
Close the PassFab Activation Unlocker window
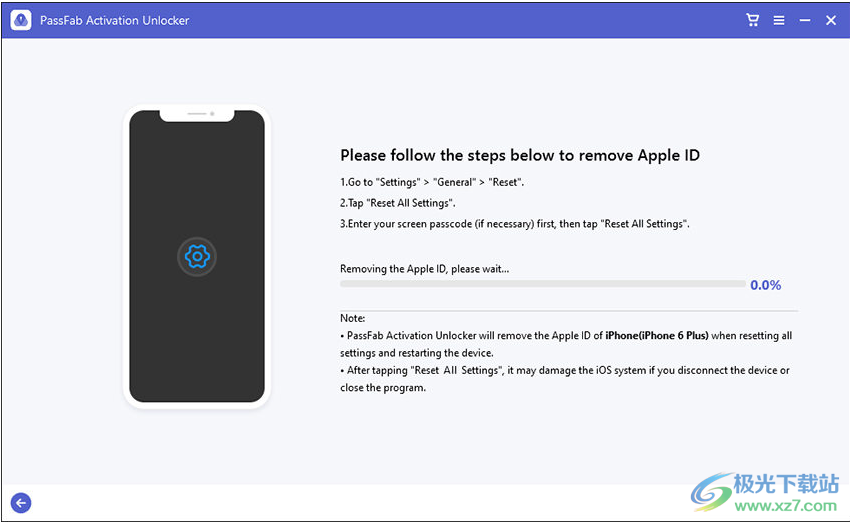tap(830, 21)
